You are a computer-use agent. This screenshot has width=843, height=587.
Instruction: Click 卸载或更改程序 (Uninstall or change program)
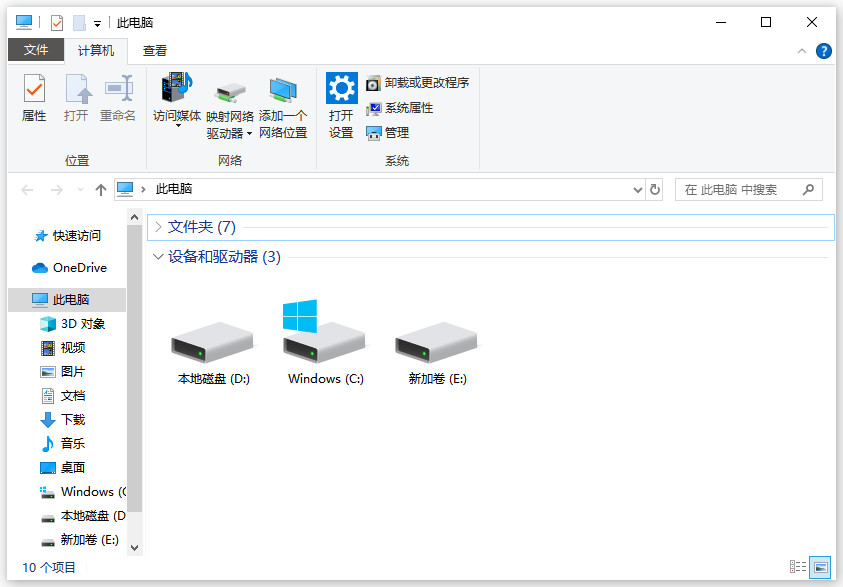[418, 83]
